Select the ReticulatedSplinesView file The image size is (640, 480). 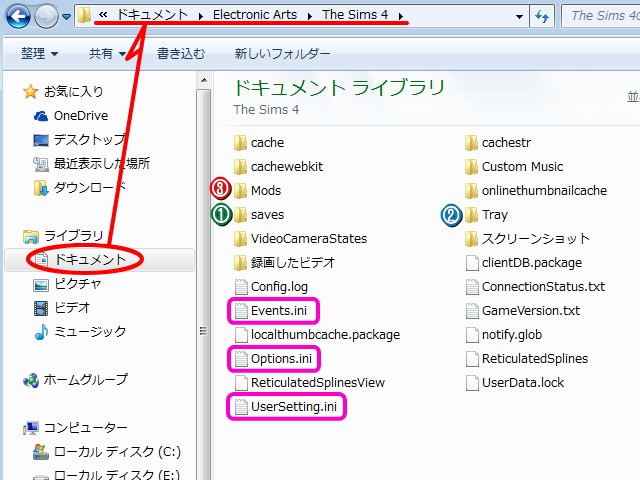[310, 383]
